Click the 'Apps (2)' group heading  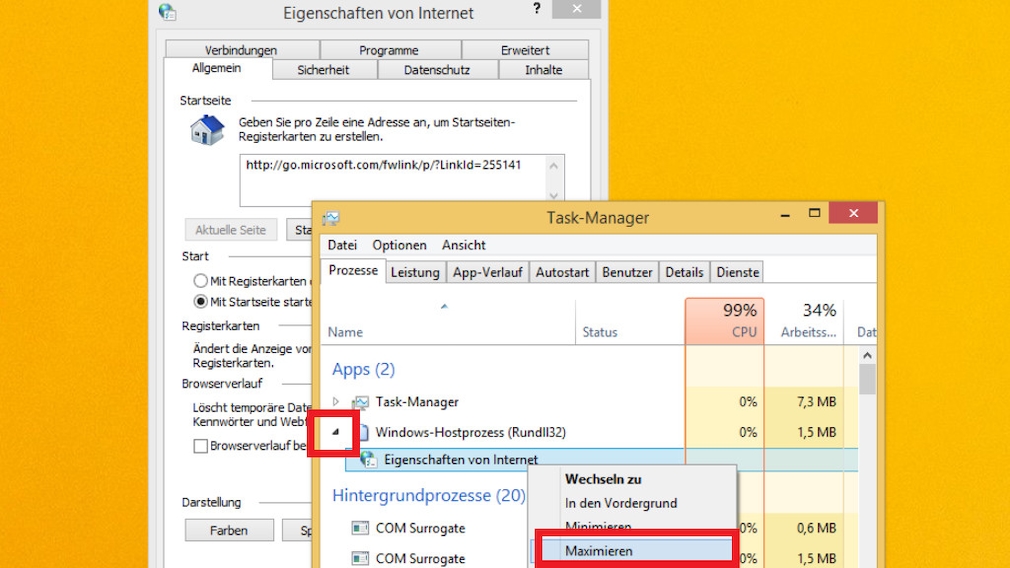coord(363,370)
